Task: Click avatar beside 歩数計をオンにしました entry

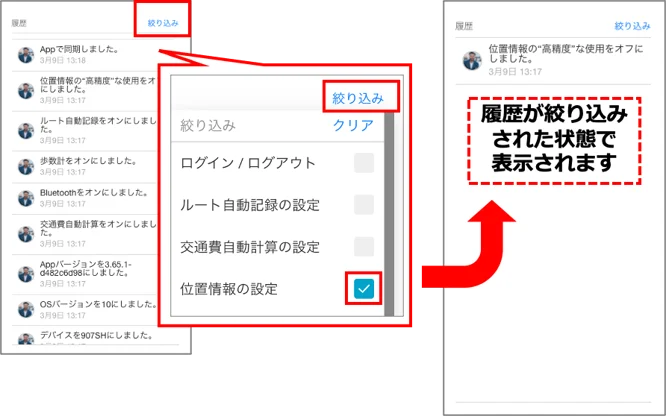Action: [26, 167]
